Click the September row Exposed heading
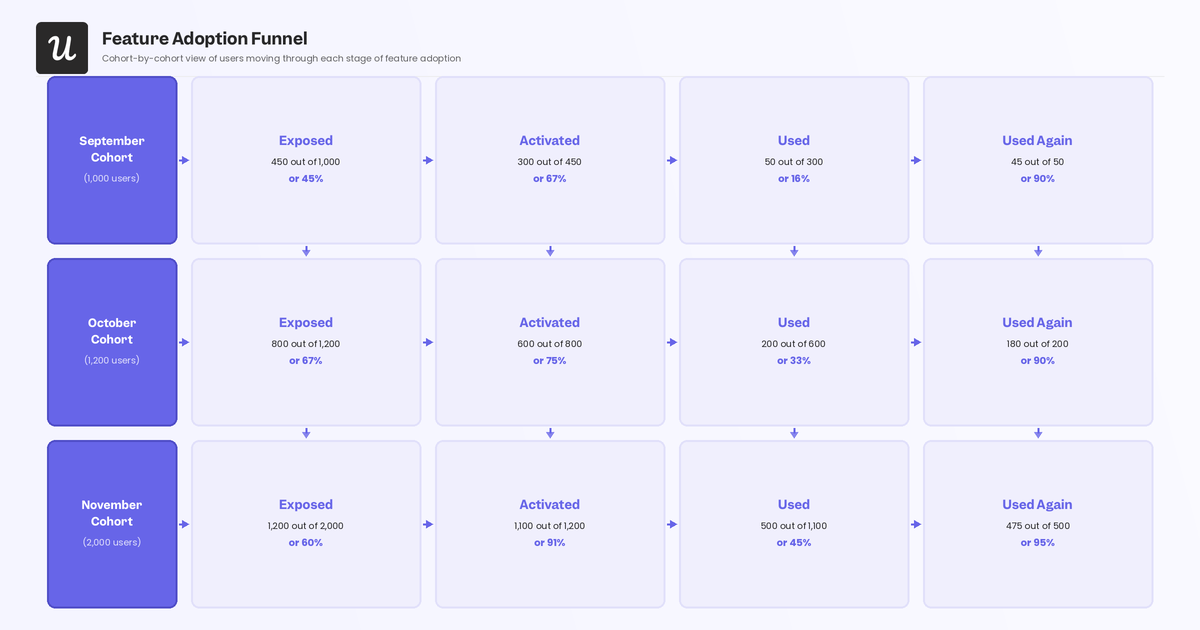 [306, 141]
